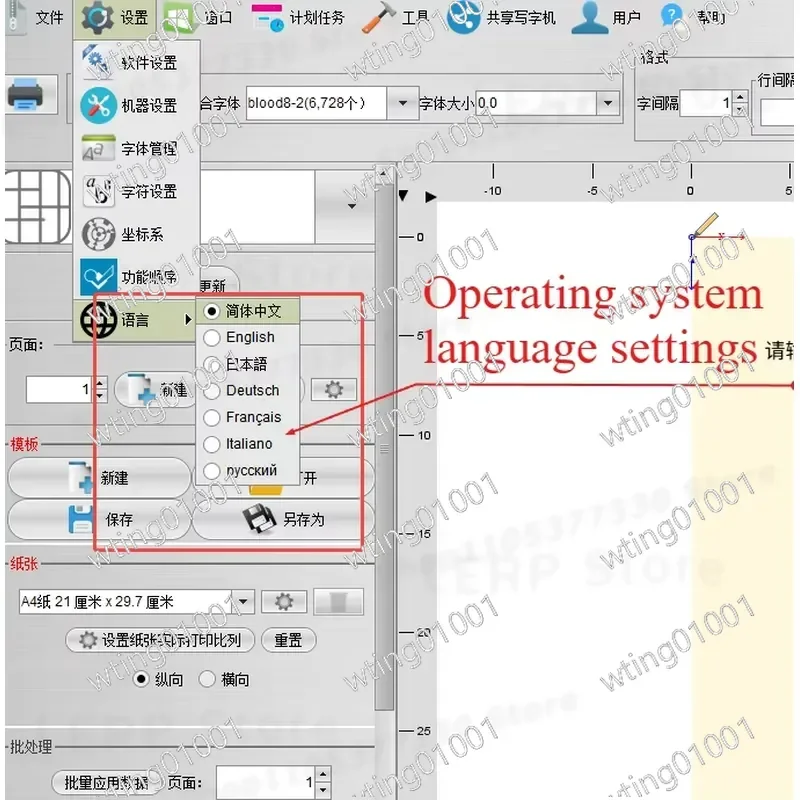Open the 文件 menu
Viewport: 800px width, 800px height.
[x=36, y=18]
